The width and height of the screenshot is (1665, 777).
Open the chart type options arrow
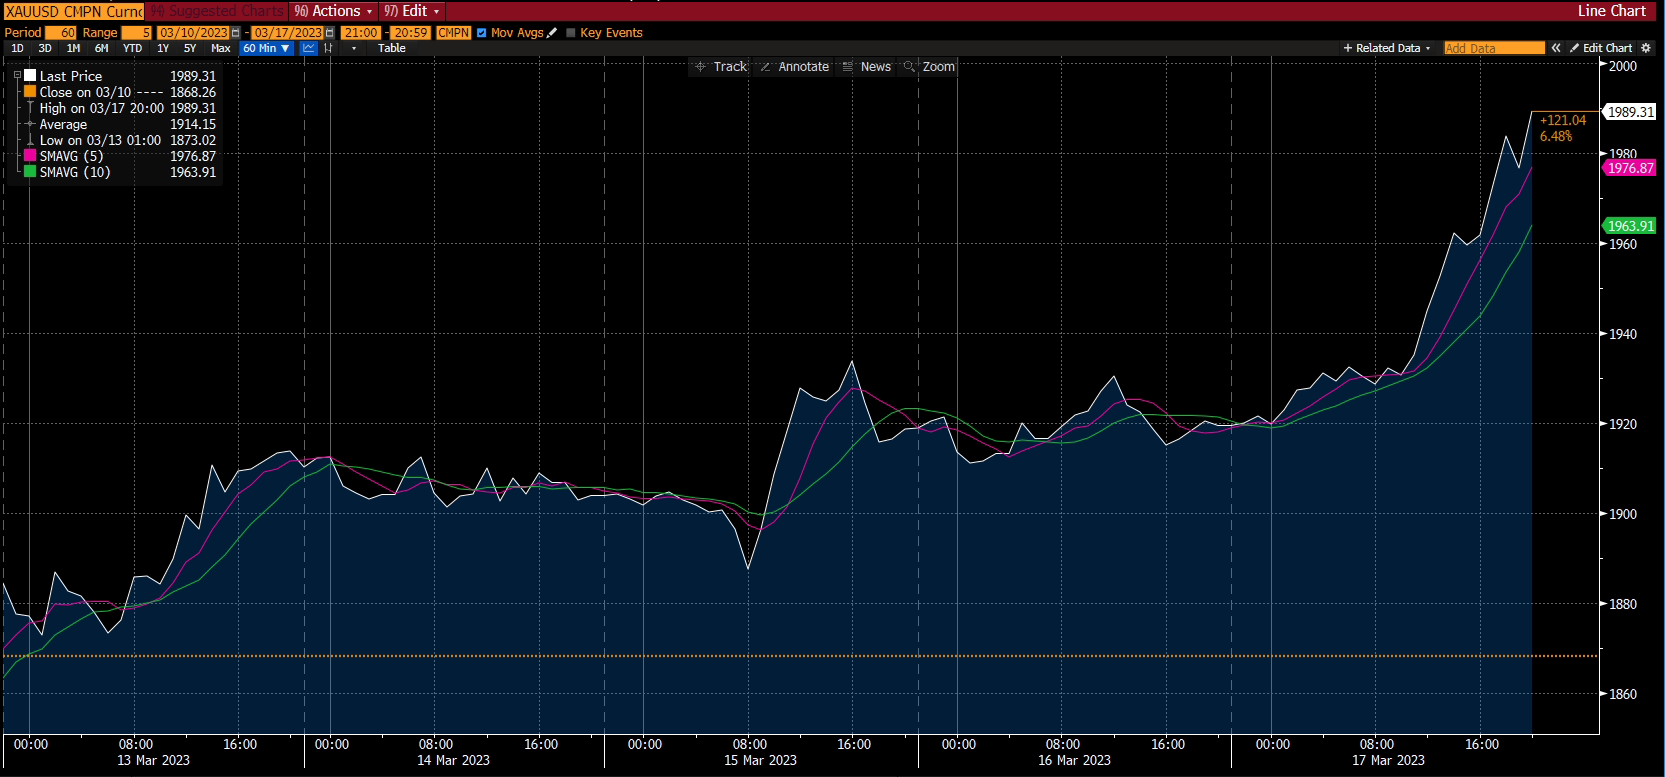click(x=354, y=48)
